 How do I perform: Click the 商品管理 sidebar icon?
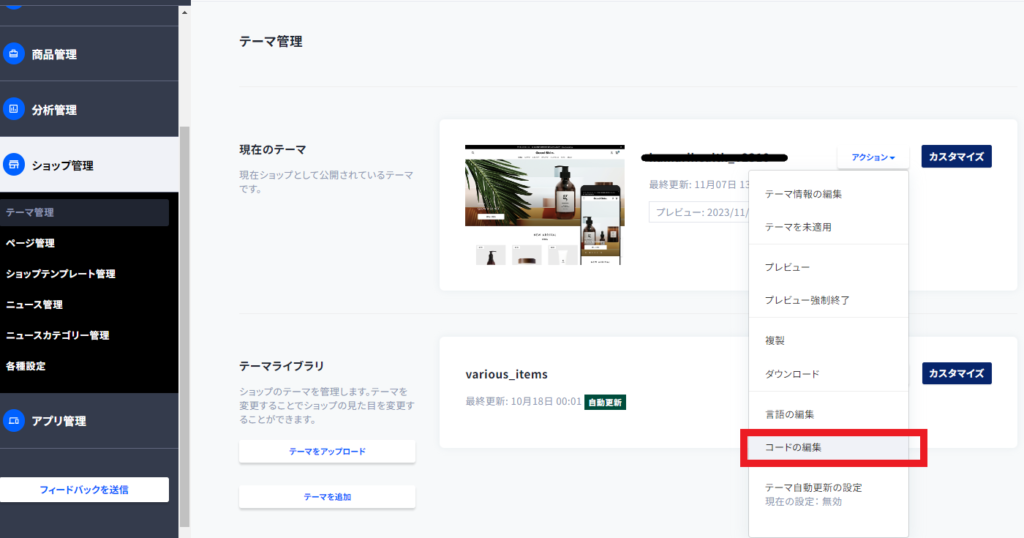pos(13,54)
